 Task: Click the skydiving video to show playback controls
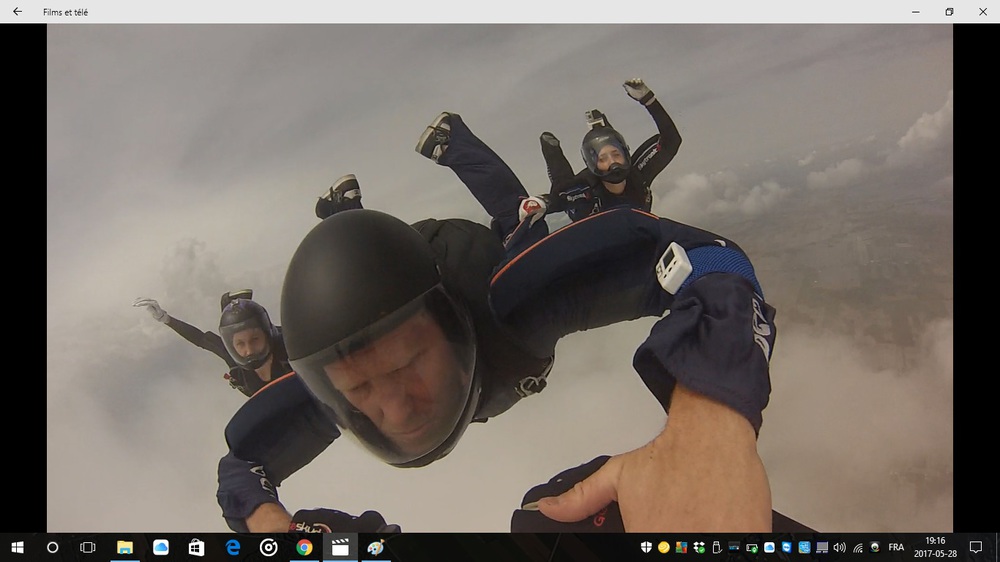(500, 280)
